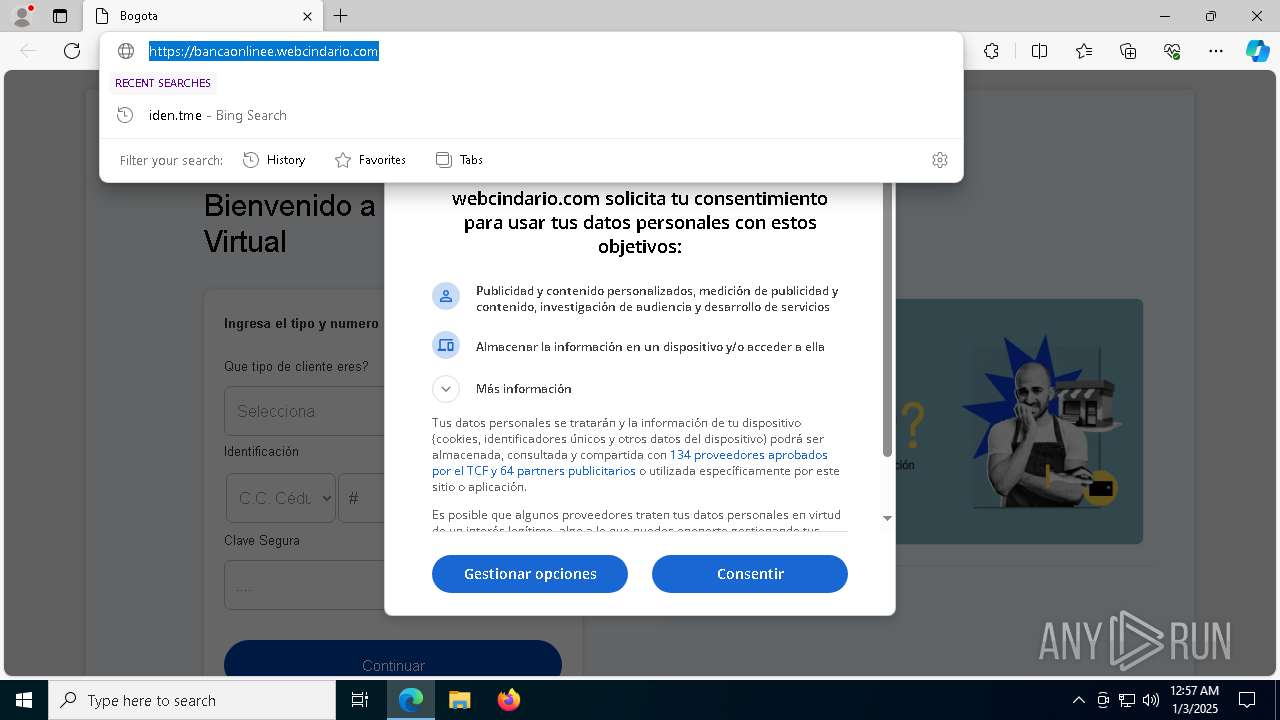Select the iden.tme Bing Search suggestion

click(x=531, y=115)
